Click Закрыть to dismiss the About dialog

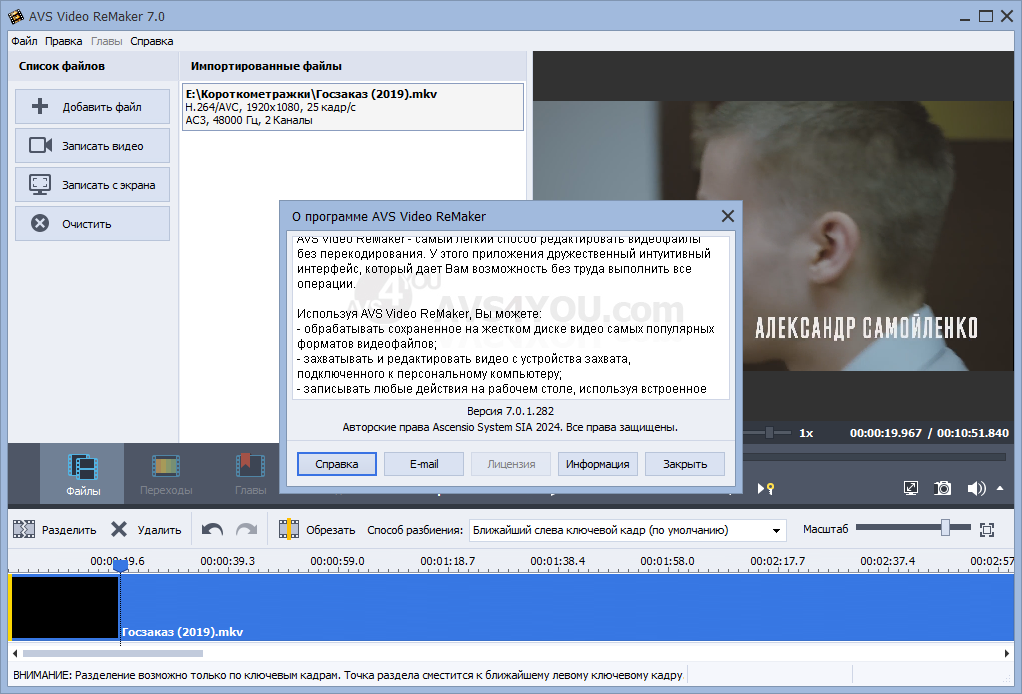(685, 464)
